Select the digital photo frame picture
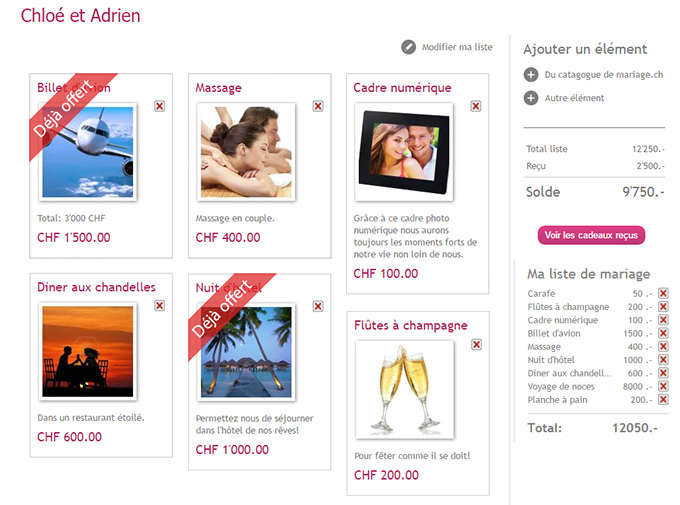This screenshot has width=680, height=505. pos(404,152)
